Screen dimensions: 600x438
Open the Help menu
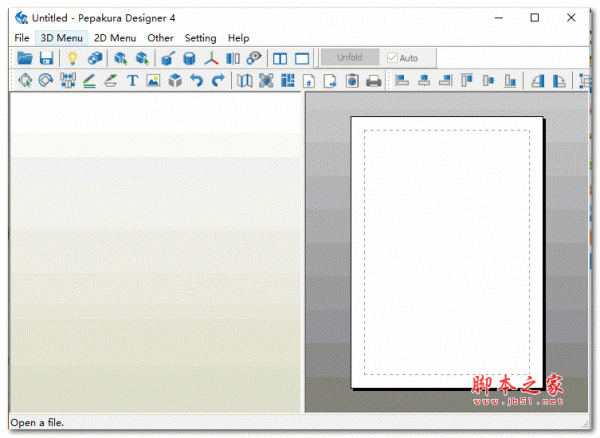click(x=238, y=38)
